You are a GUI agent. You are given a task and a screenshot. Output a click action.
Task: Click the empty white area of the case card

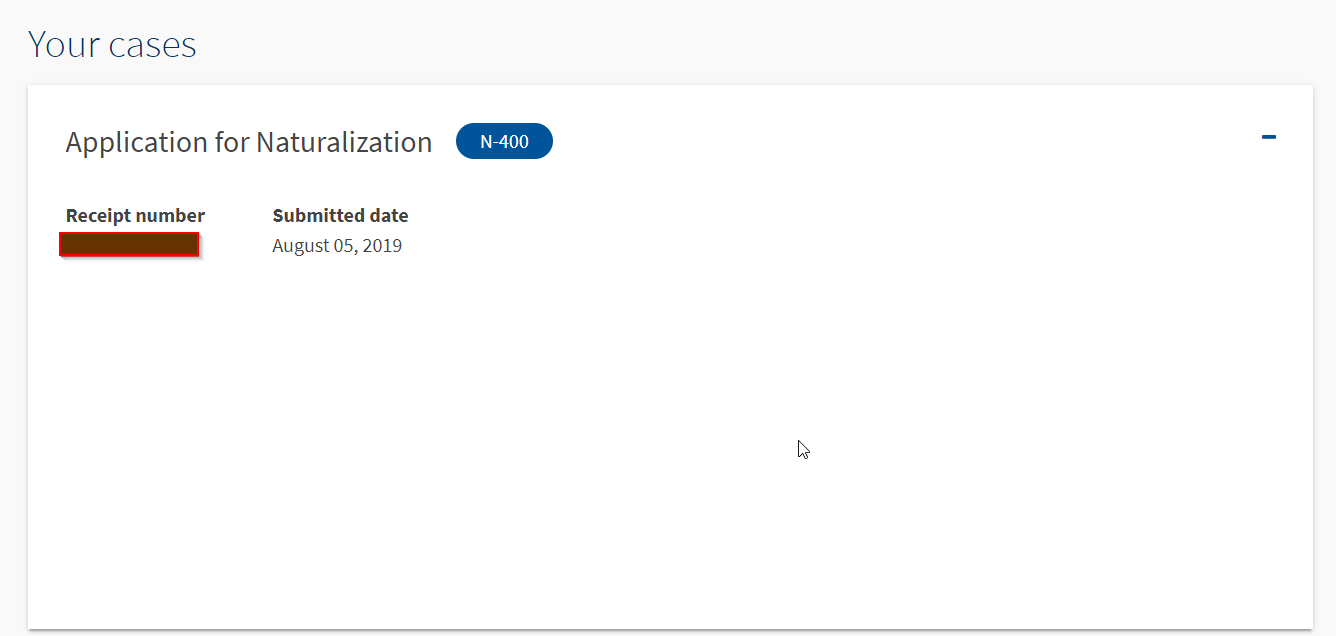670,450
